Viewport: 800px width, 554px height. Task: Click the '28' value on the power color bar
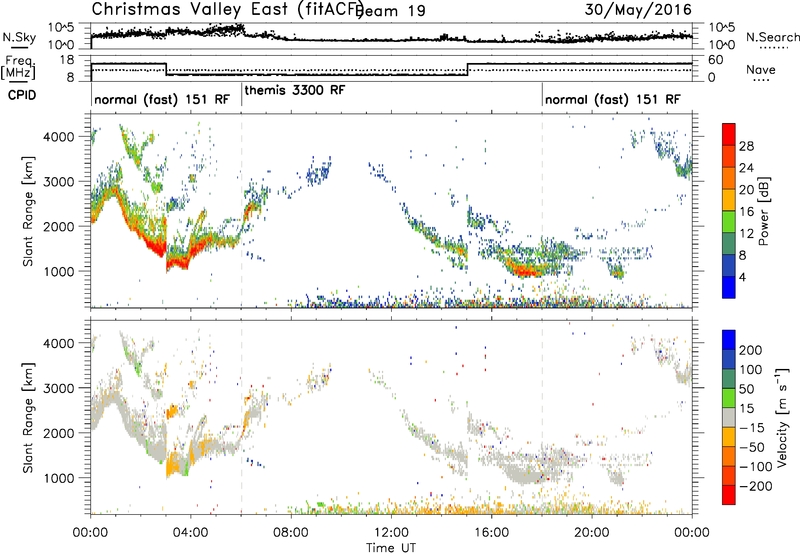pyautogui.click(x=746, y=146)
